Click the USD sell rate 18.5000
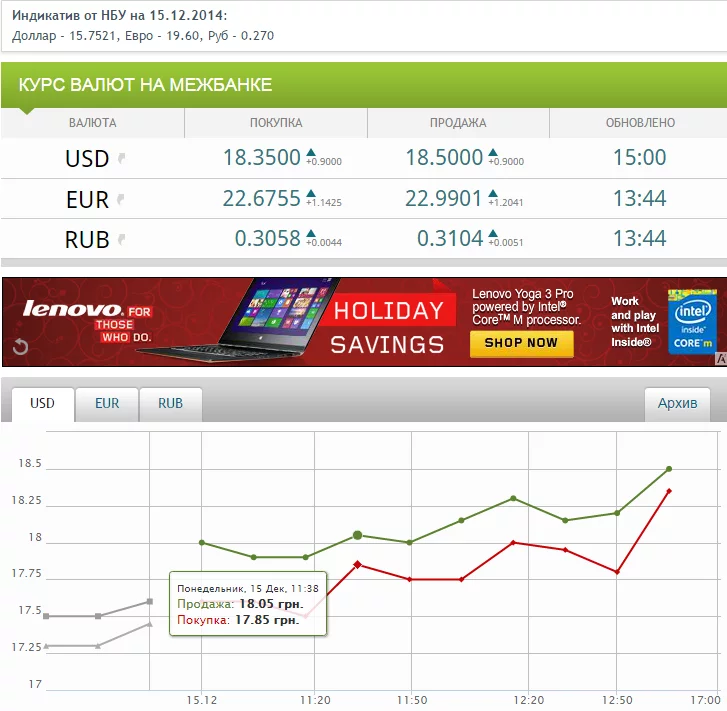 click(444, 158)
